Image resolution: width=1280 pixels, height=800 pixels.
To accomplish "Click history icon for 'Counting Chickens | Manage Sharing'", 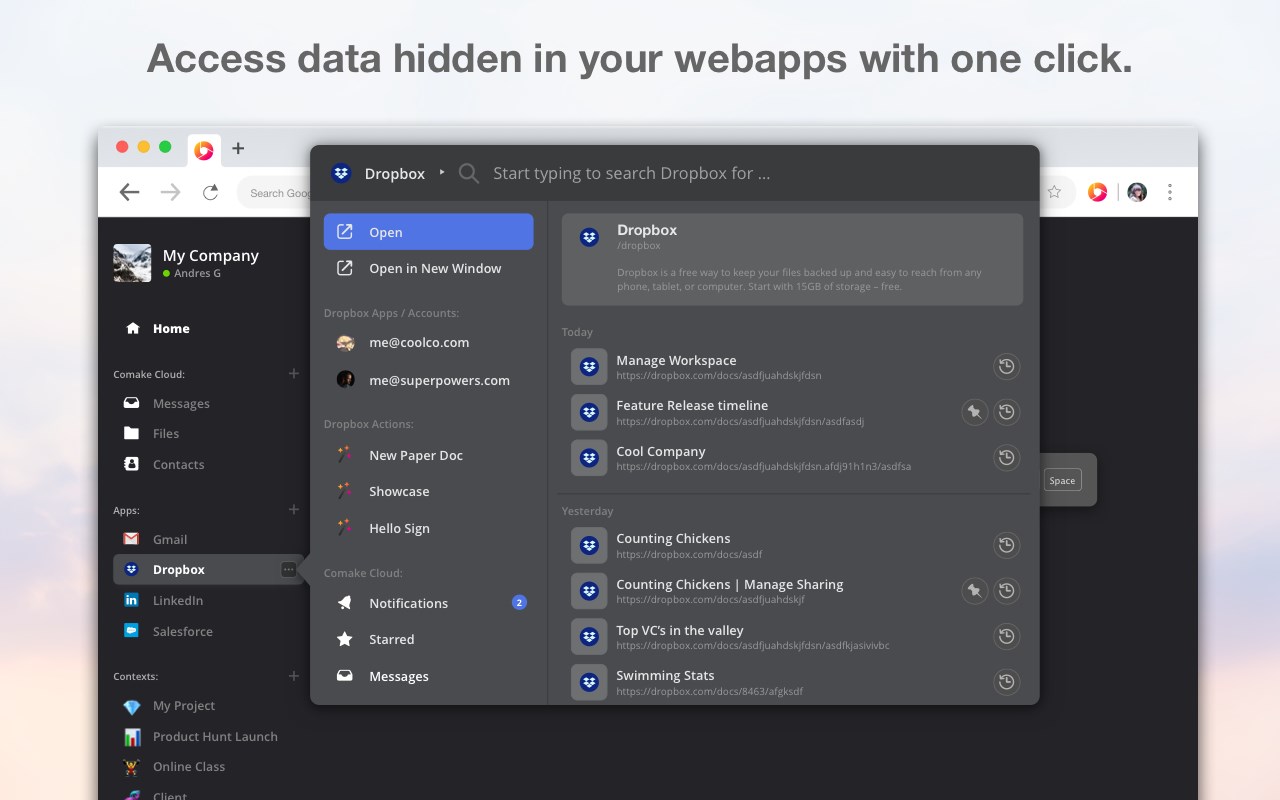I will coord(1007,591).
